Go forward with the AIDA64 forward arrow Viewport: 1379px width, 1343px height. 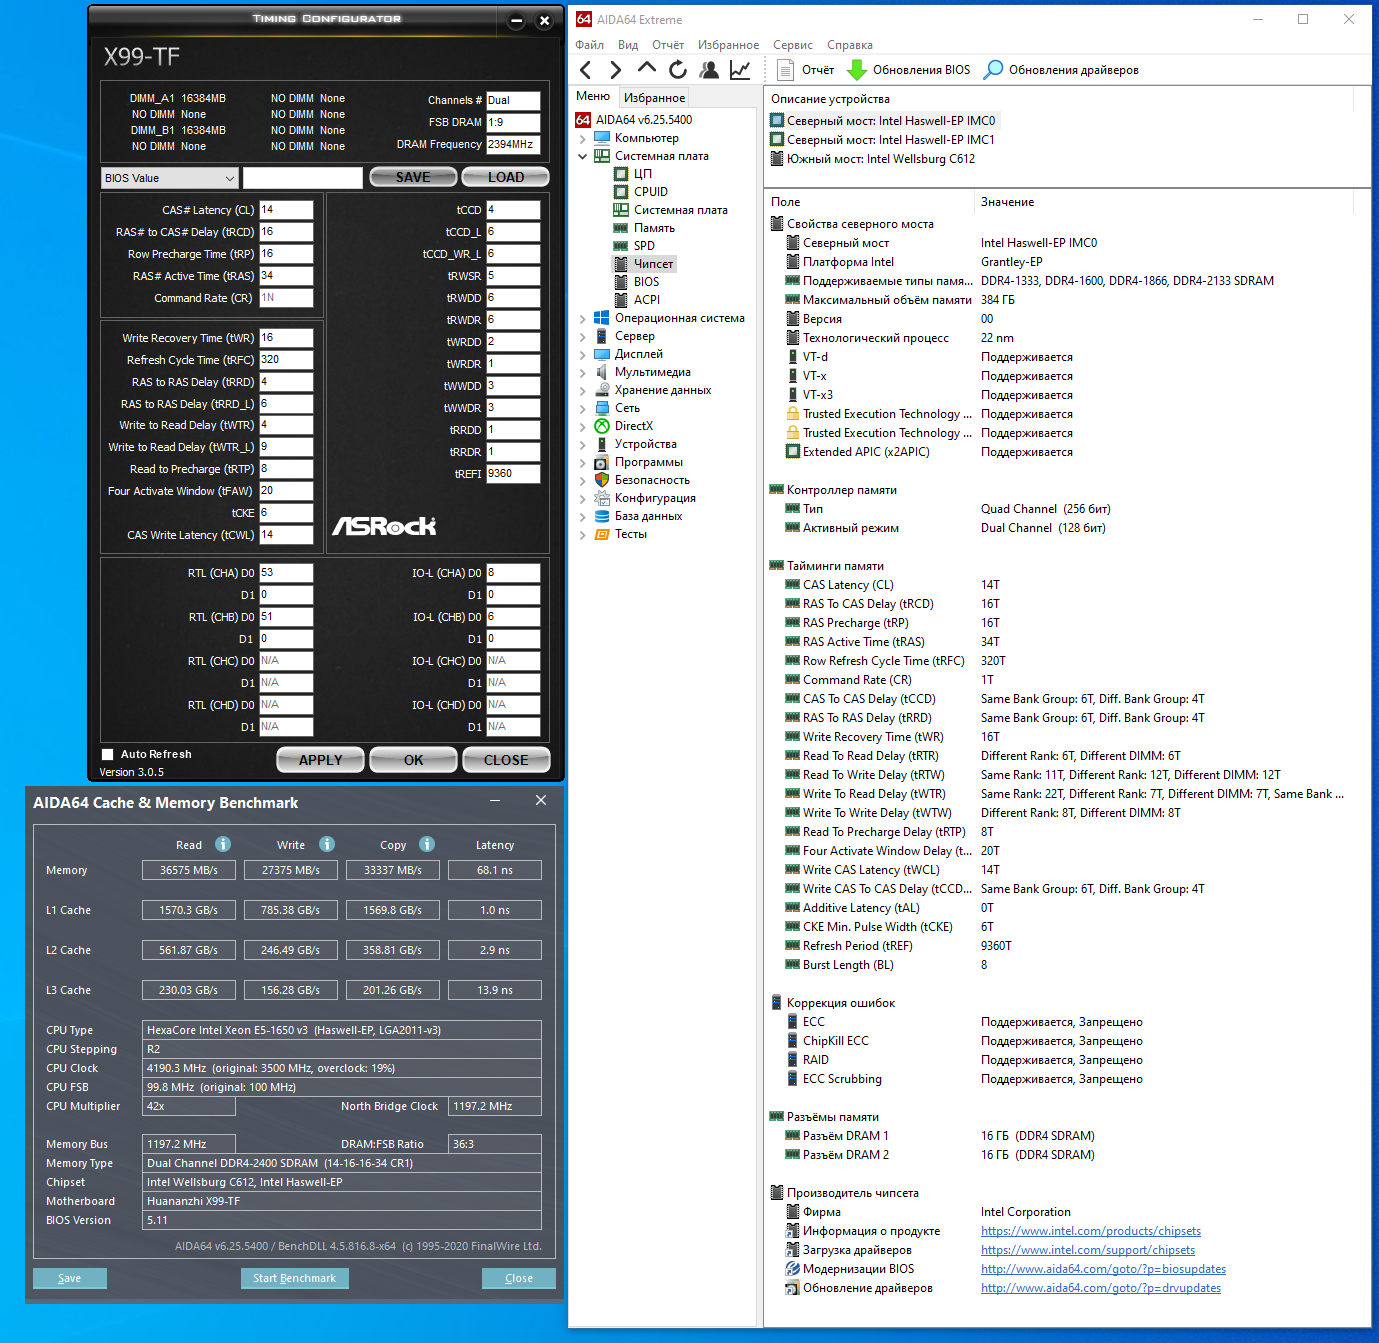click(x=616, y=69)
